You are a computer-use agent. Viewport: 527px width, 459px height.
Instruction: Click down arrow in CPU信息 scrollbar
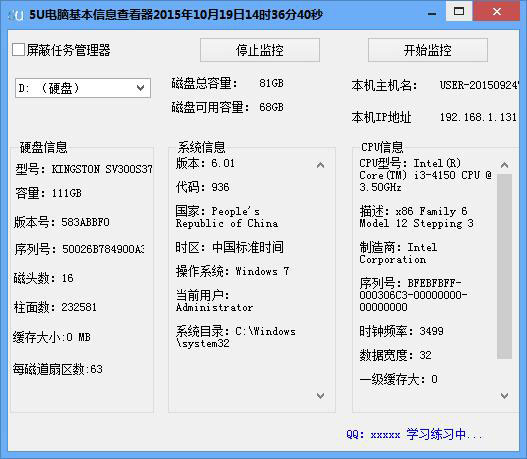coord(504,395)
